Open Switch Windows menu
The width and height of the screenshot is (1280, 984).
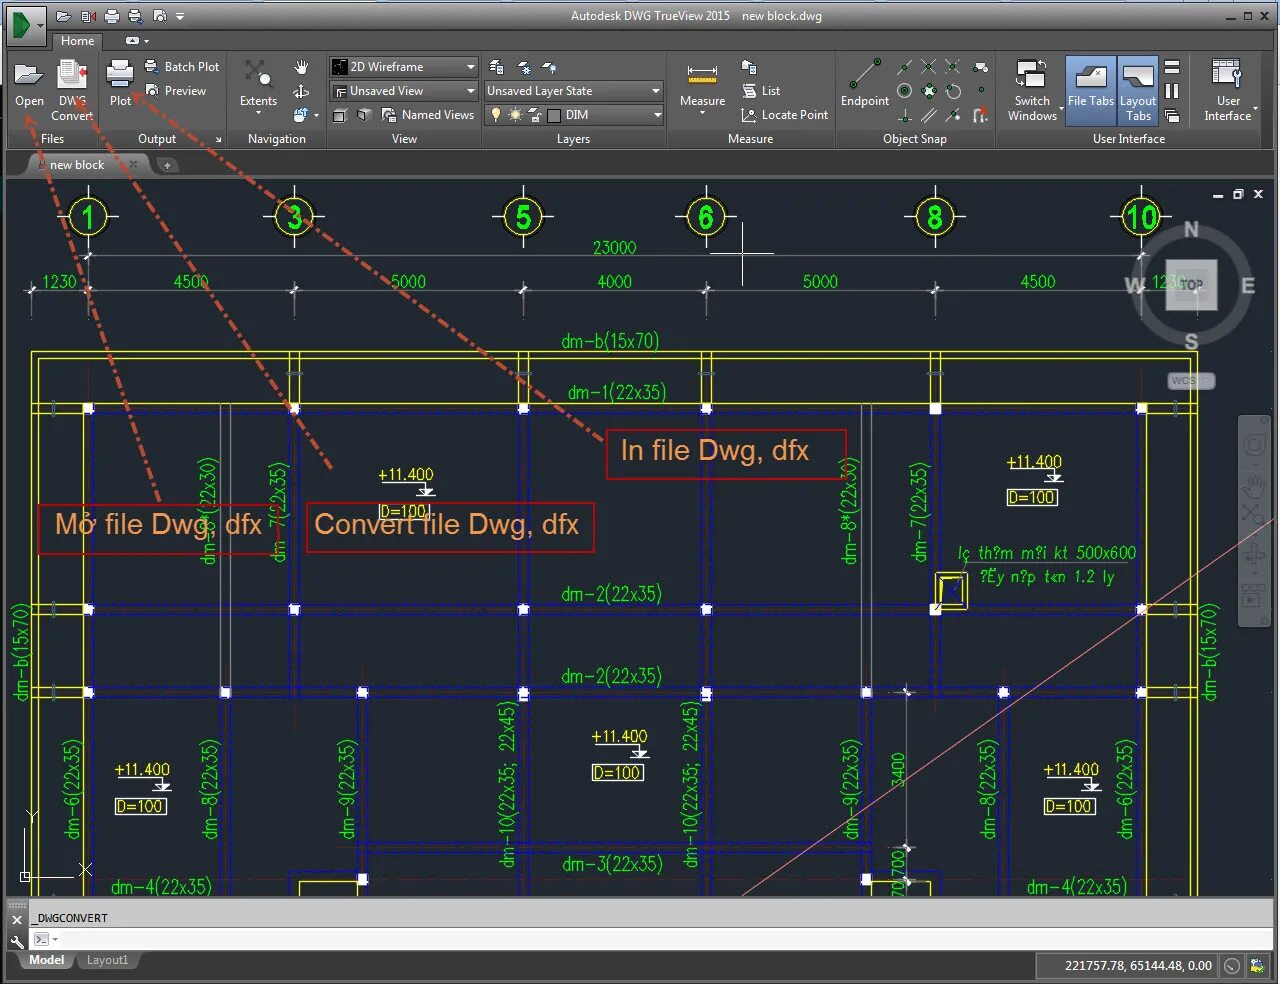pyautogui.click(x=1032, y=90)
